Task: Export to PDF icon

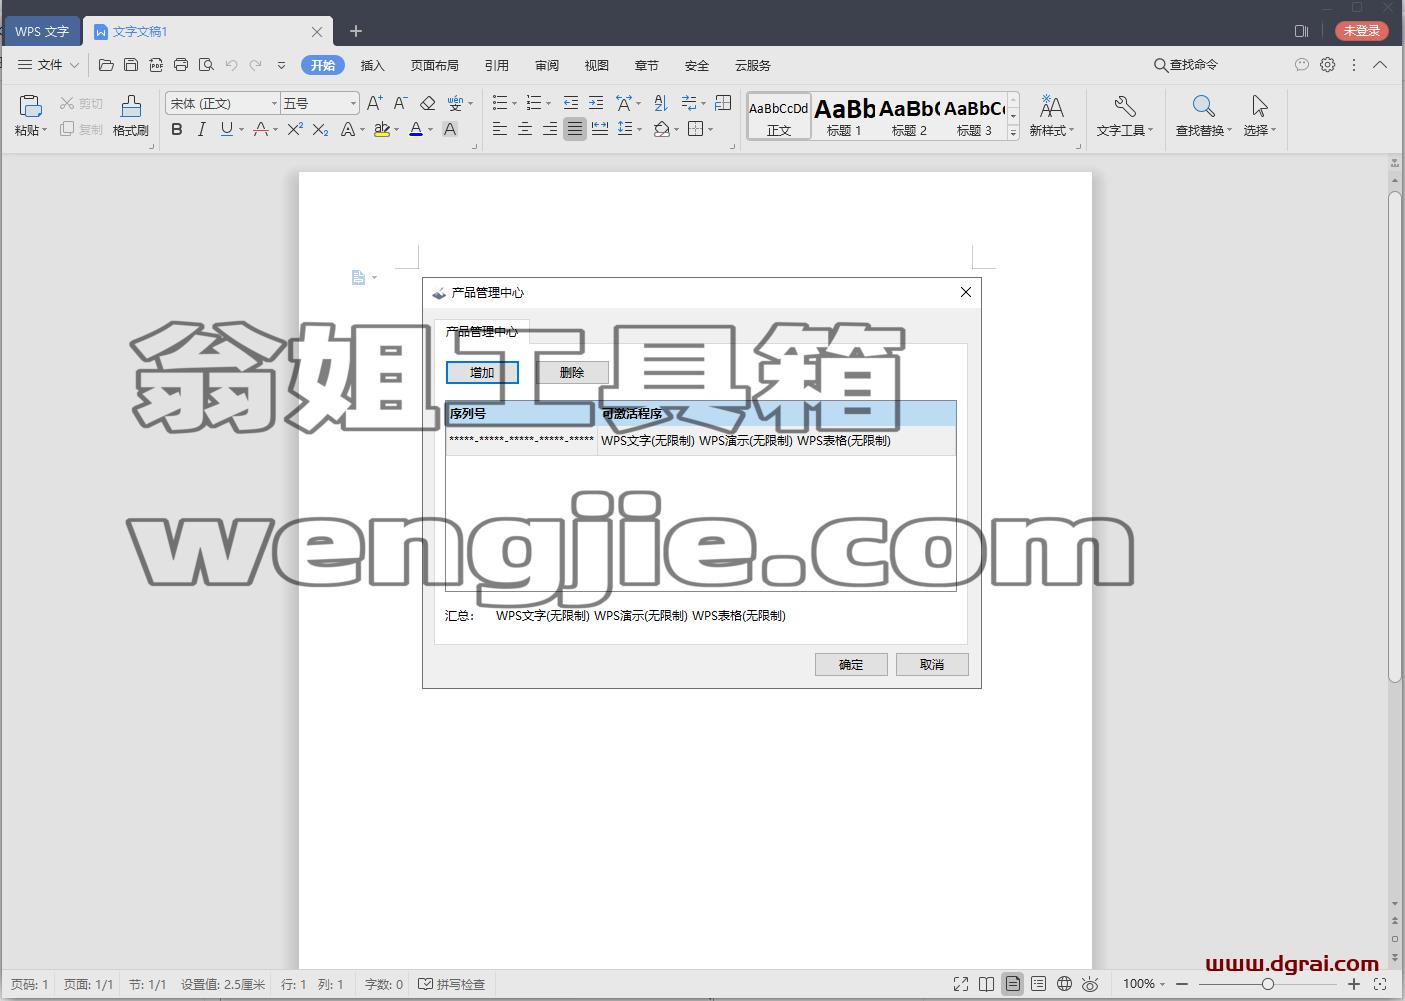Action: pos(156,65)
